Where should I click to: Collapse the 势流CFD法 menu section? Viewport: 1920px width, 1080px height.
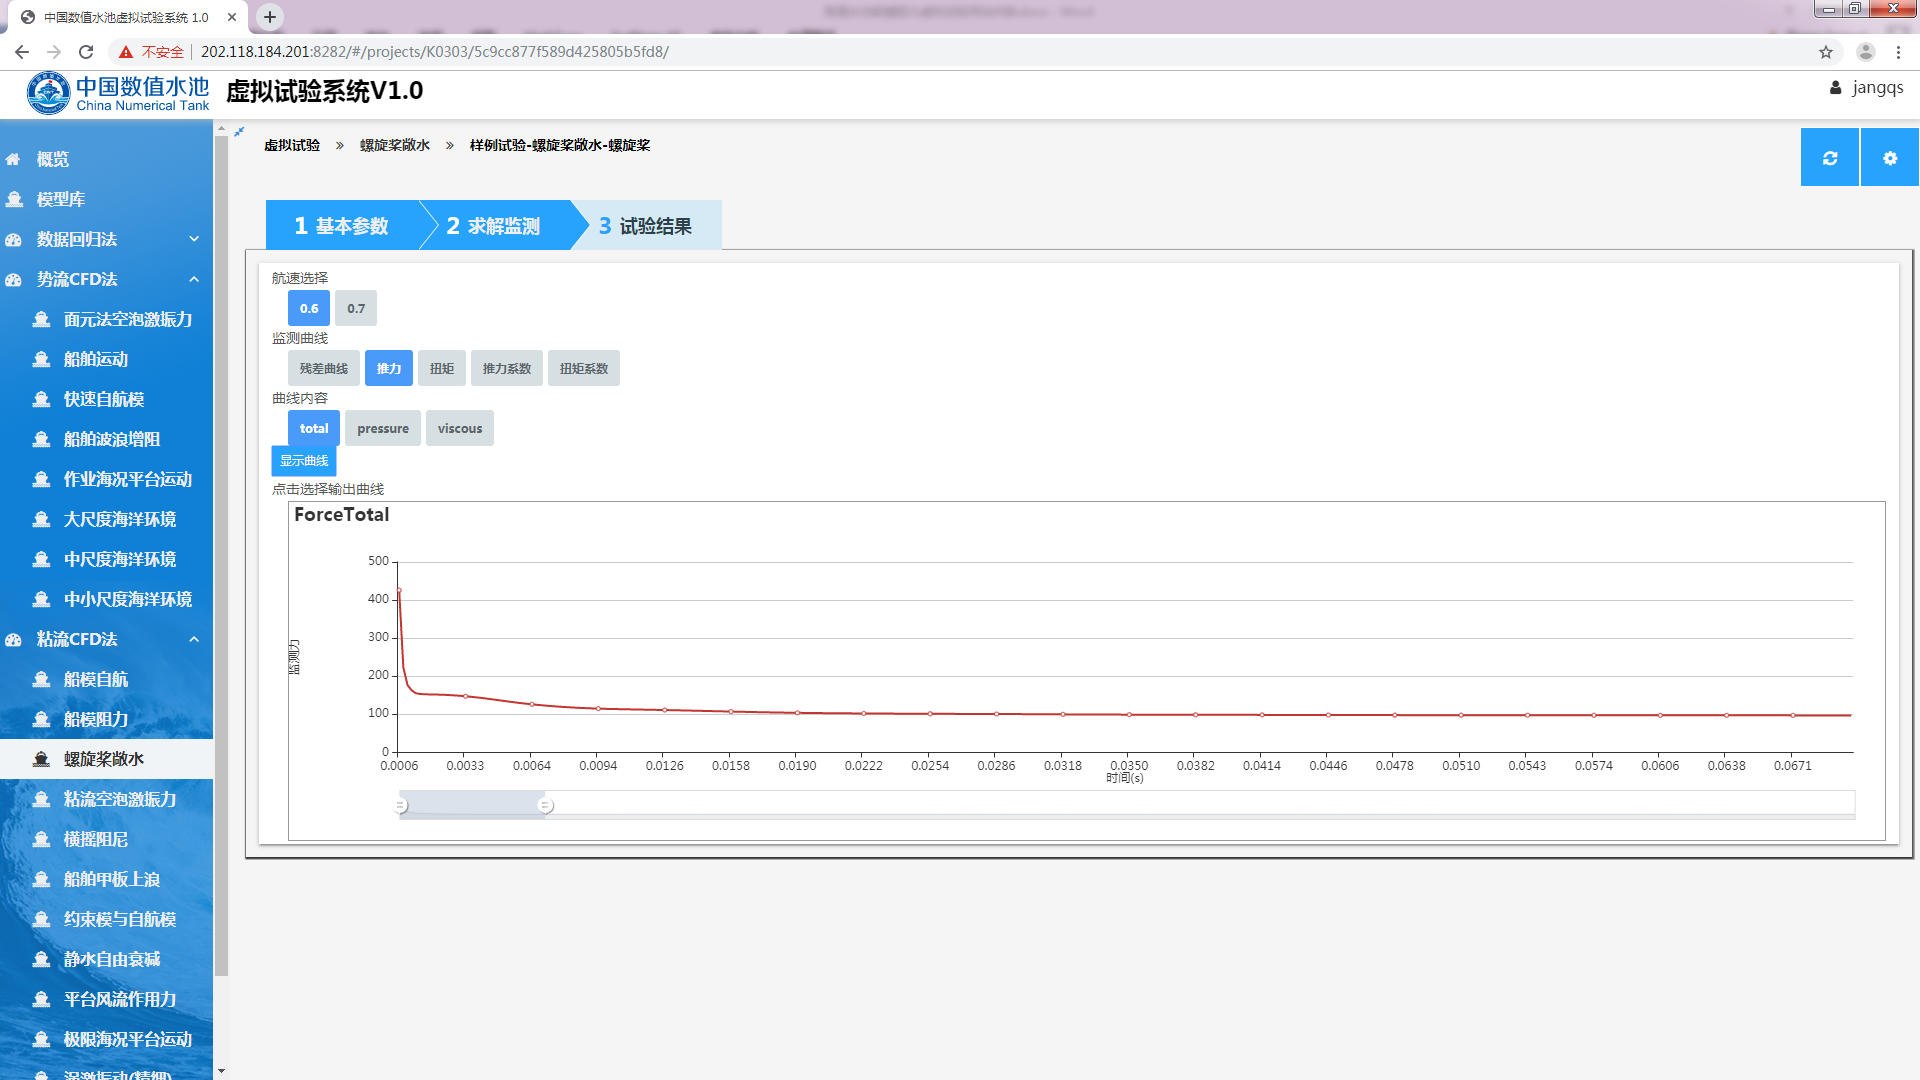tap(194, 279)
